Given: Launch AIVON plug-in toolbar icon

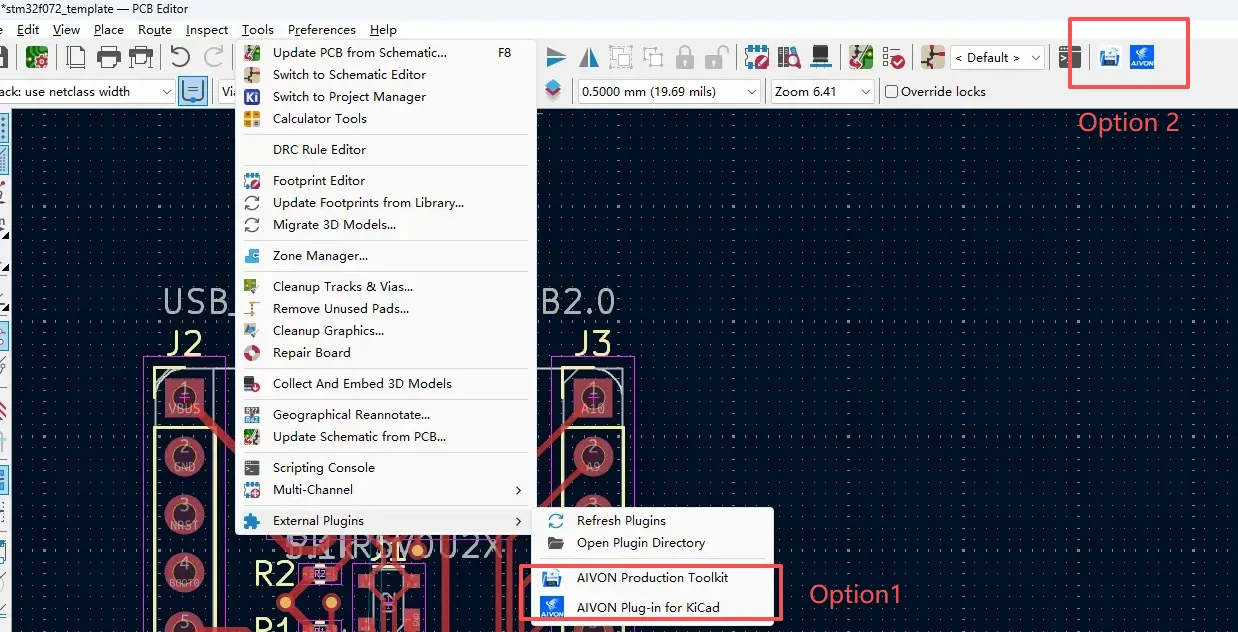Looking at the screenshot, I should [x=1142, y=57].
